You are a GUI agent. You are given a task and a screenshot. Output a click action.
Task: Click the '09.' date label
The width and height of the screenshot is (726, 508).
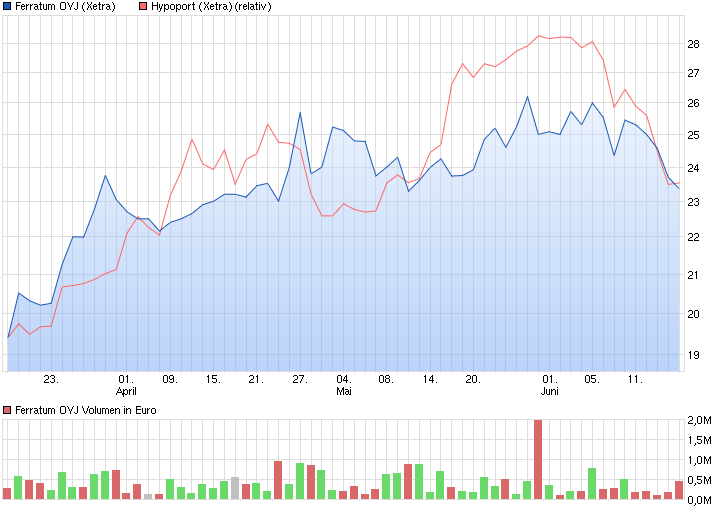click(x=169, y=379)
